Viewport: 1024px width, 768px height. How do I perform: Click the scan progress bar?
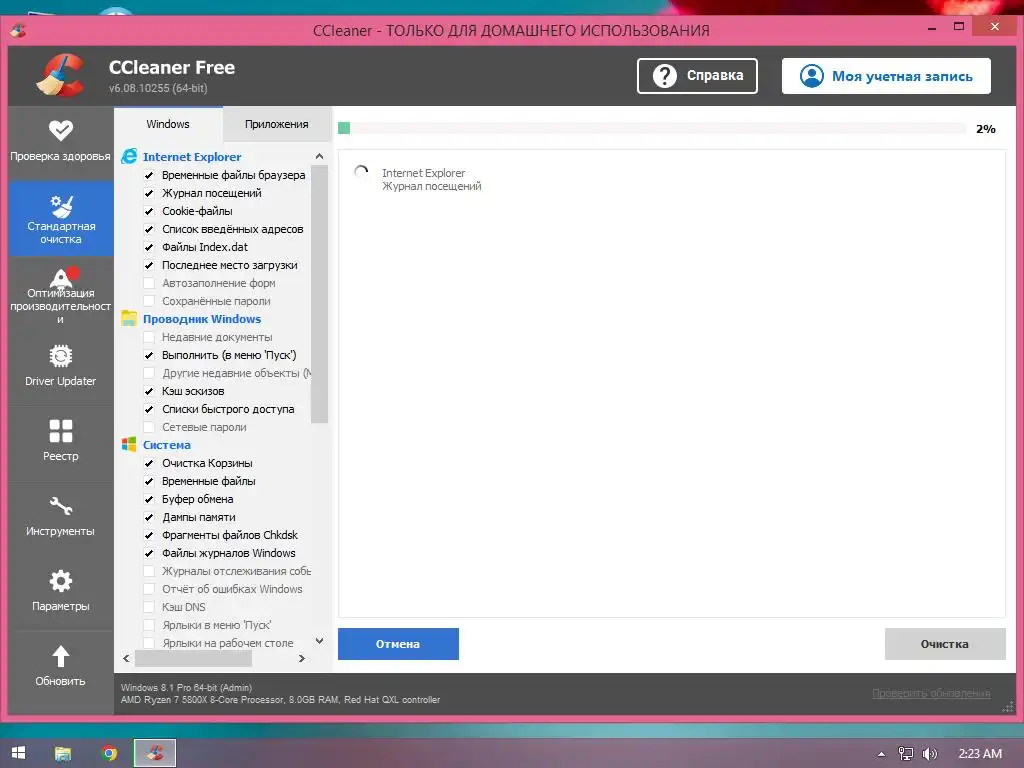652,128
